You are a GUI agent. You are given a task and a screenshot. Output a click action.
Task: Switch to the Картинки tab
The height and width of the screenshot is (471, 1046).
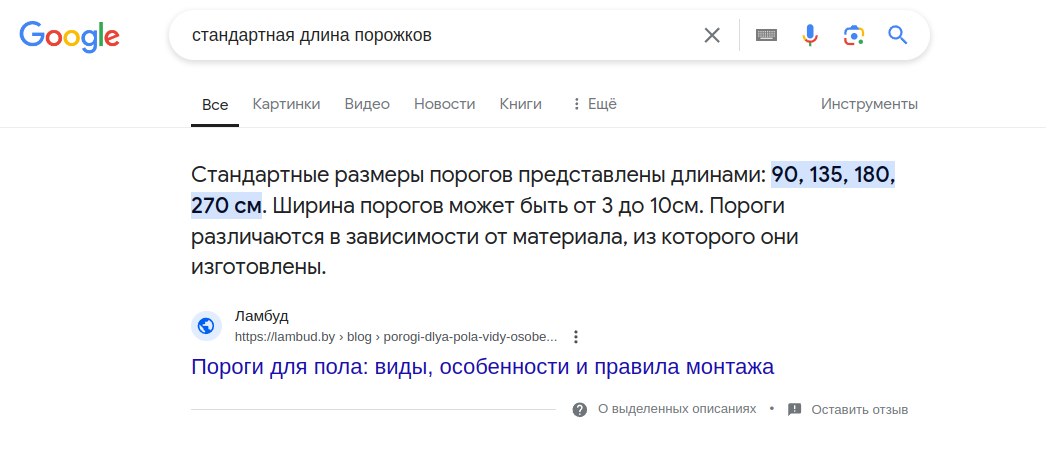click(286, 104)
